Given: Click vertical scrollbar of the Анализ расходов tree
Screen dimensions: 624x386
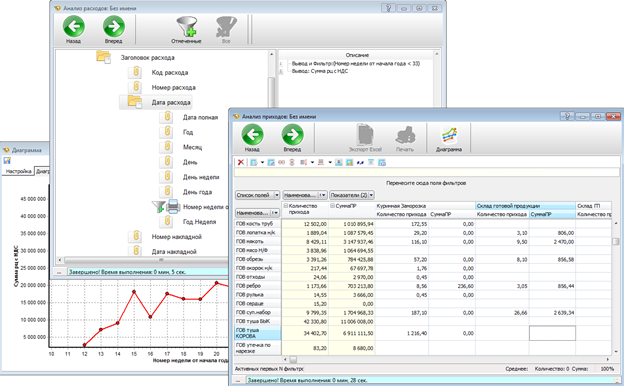Looking at the screenshot, I should tap(272, 92).
